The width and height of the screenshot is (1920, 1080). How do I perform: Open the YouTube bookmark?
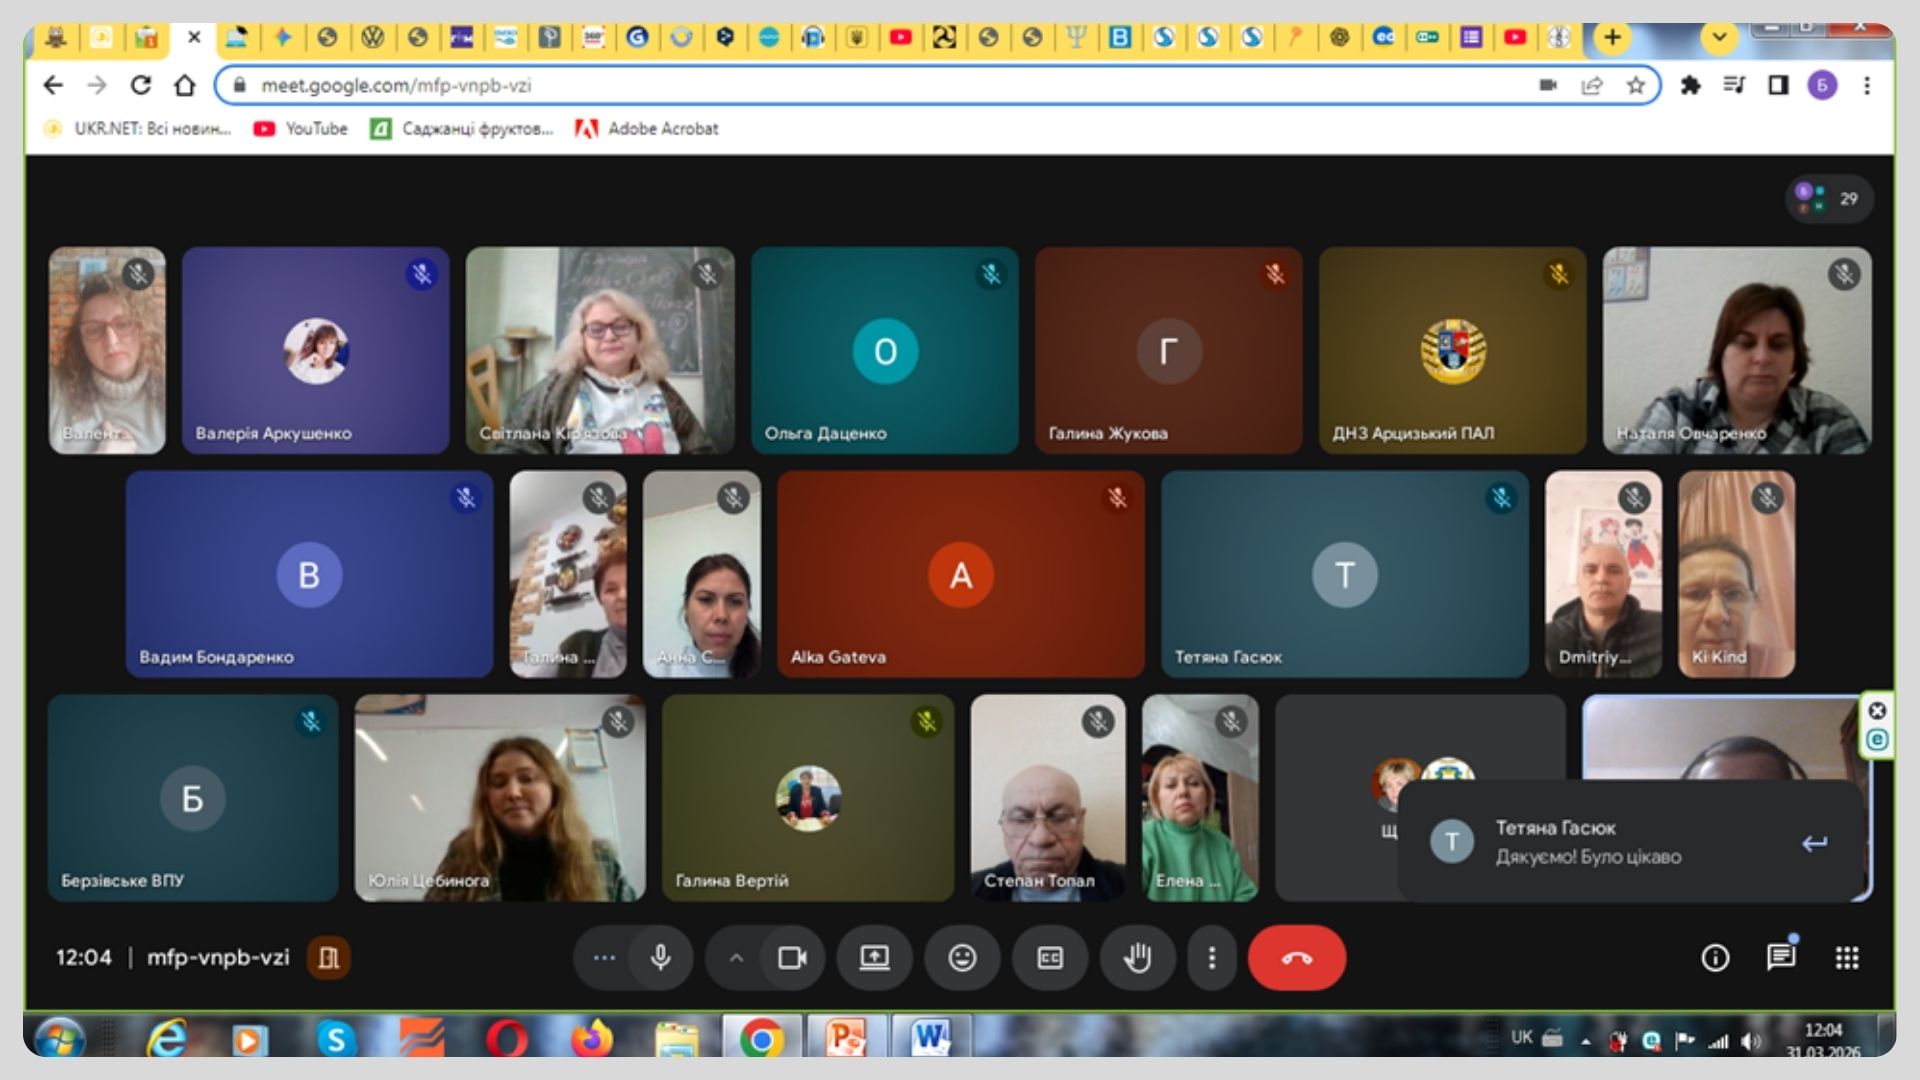[x=301, y=129]
